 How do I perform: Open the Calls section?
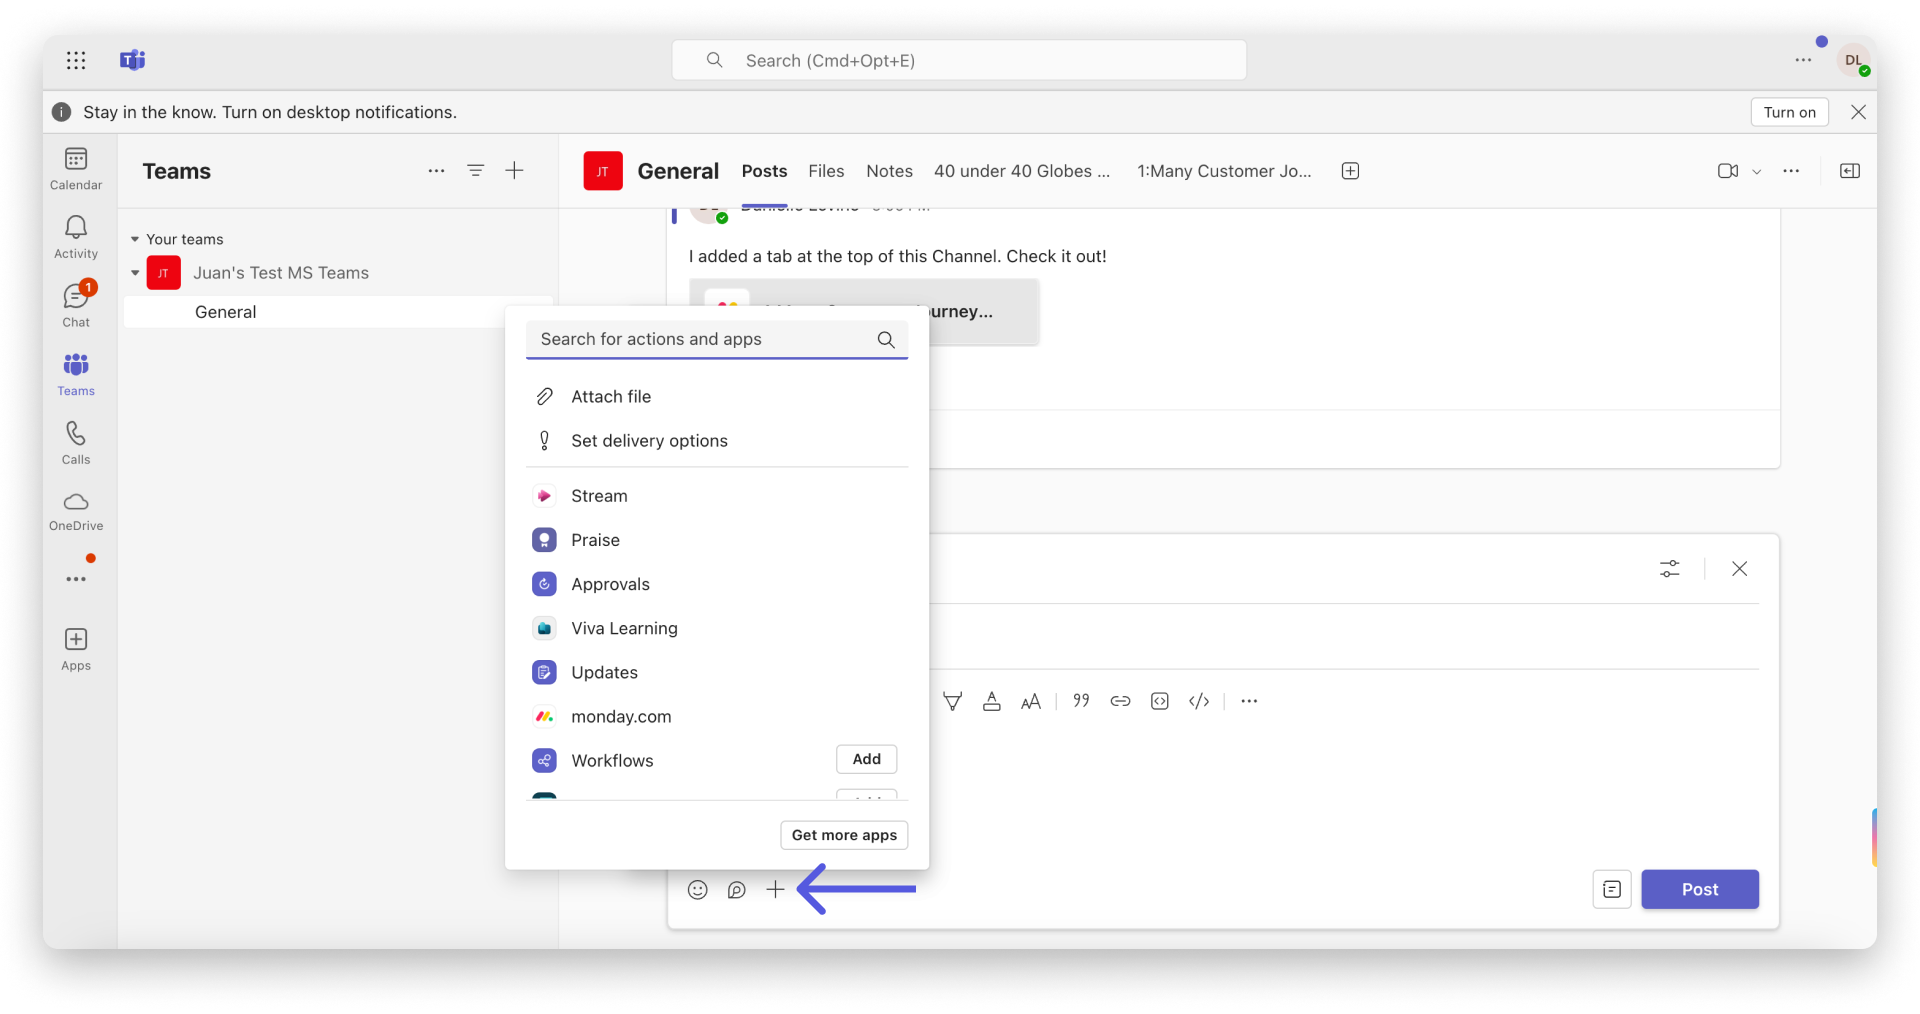[x=76, y=443]
